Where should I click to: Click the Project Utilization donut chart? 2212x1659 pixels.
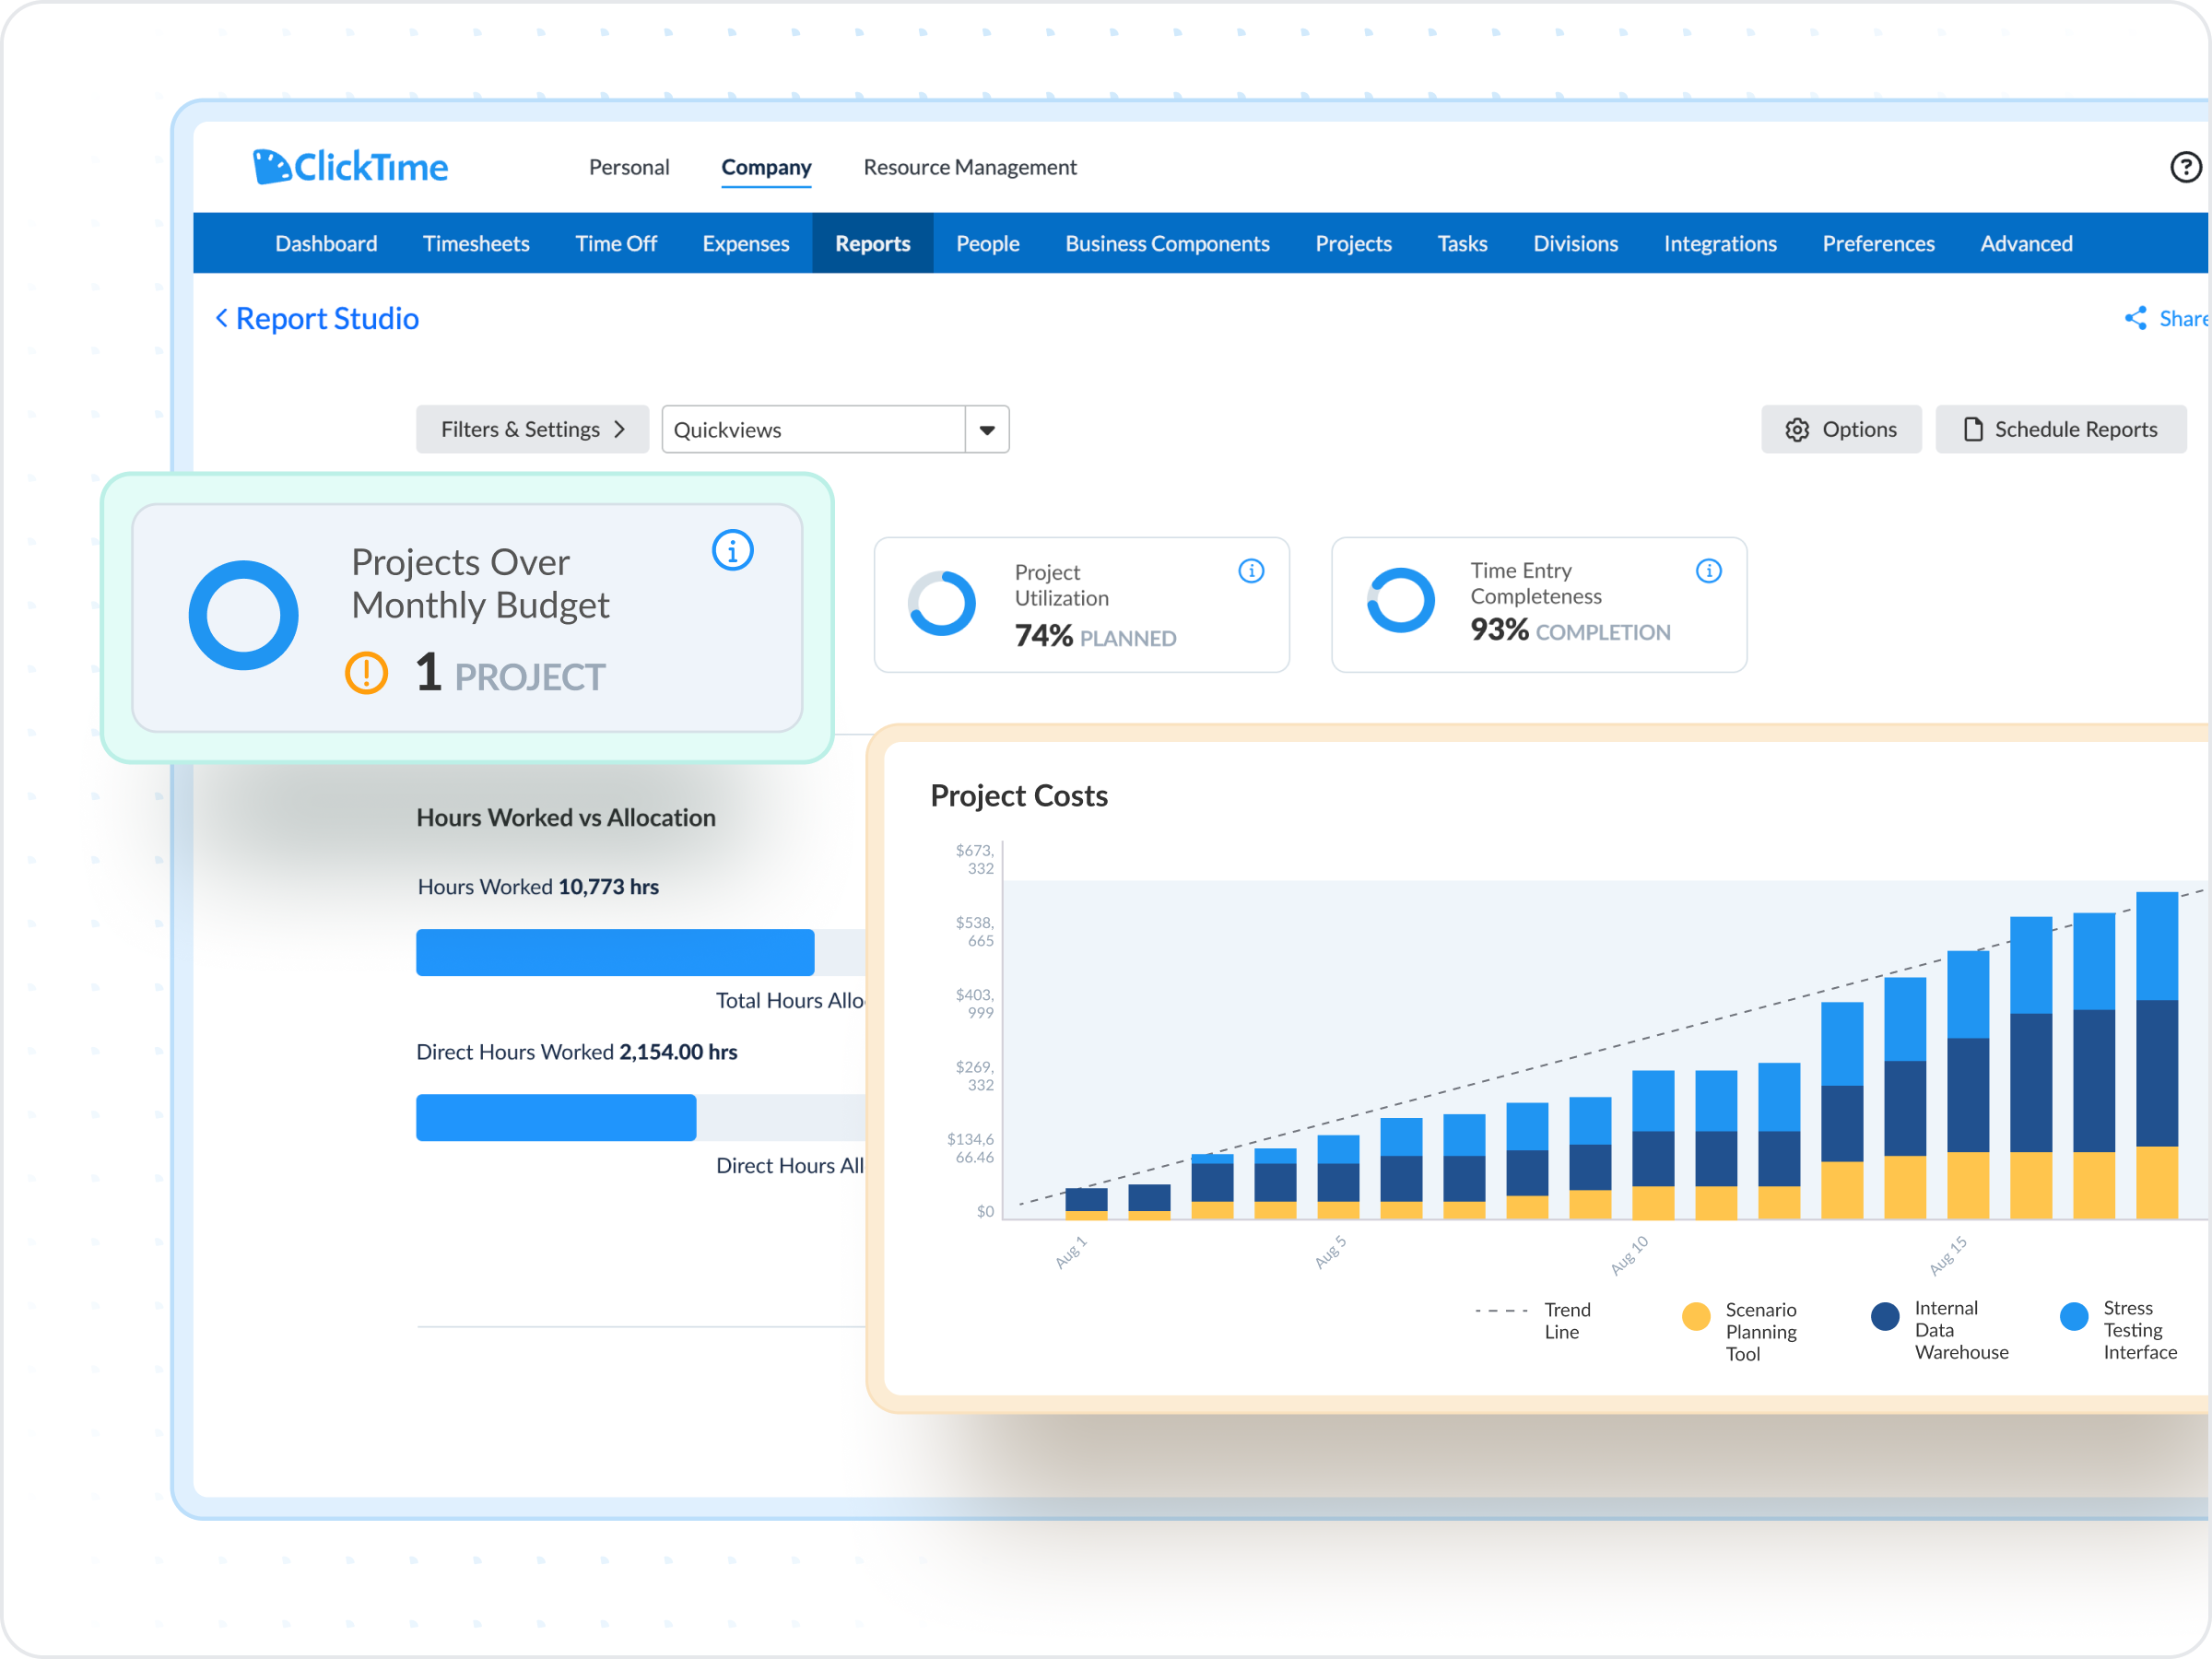[941, 603]
